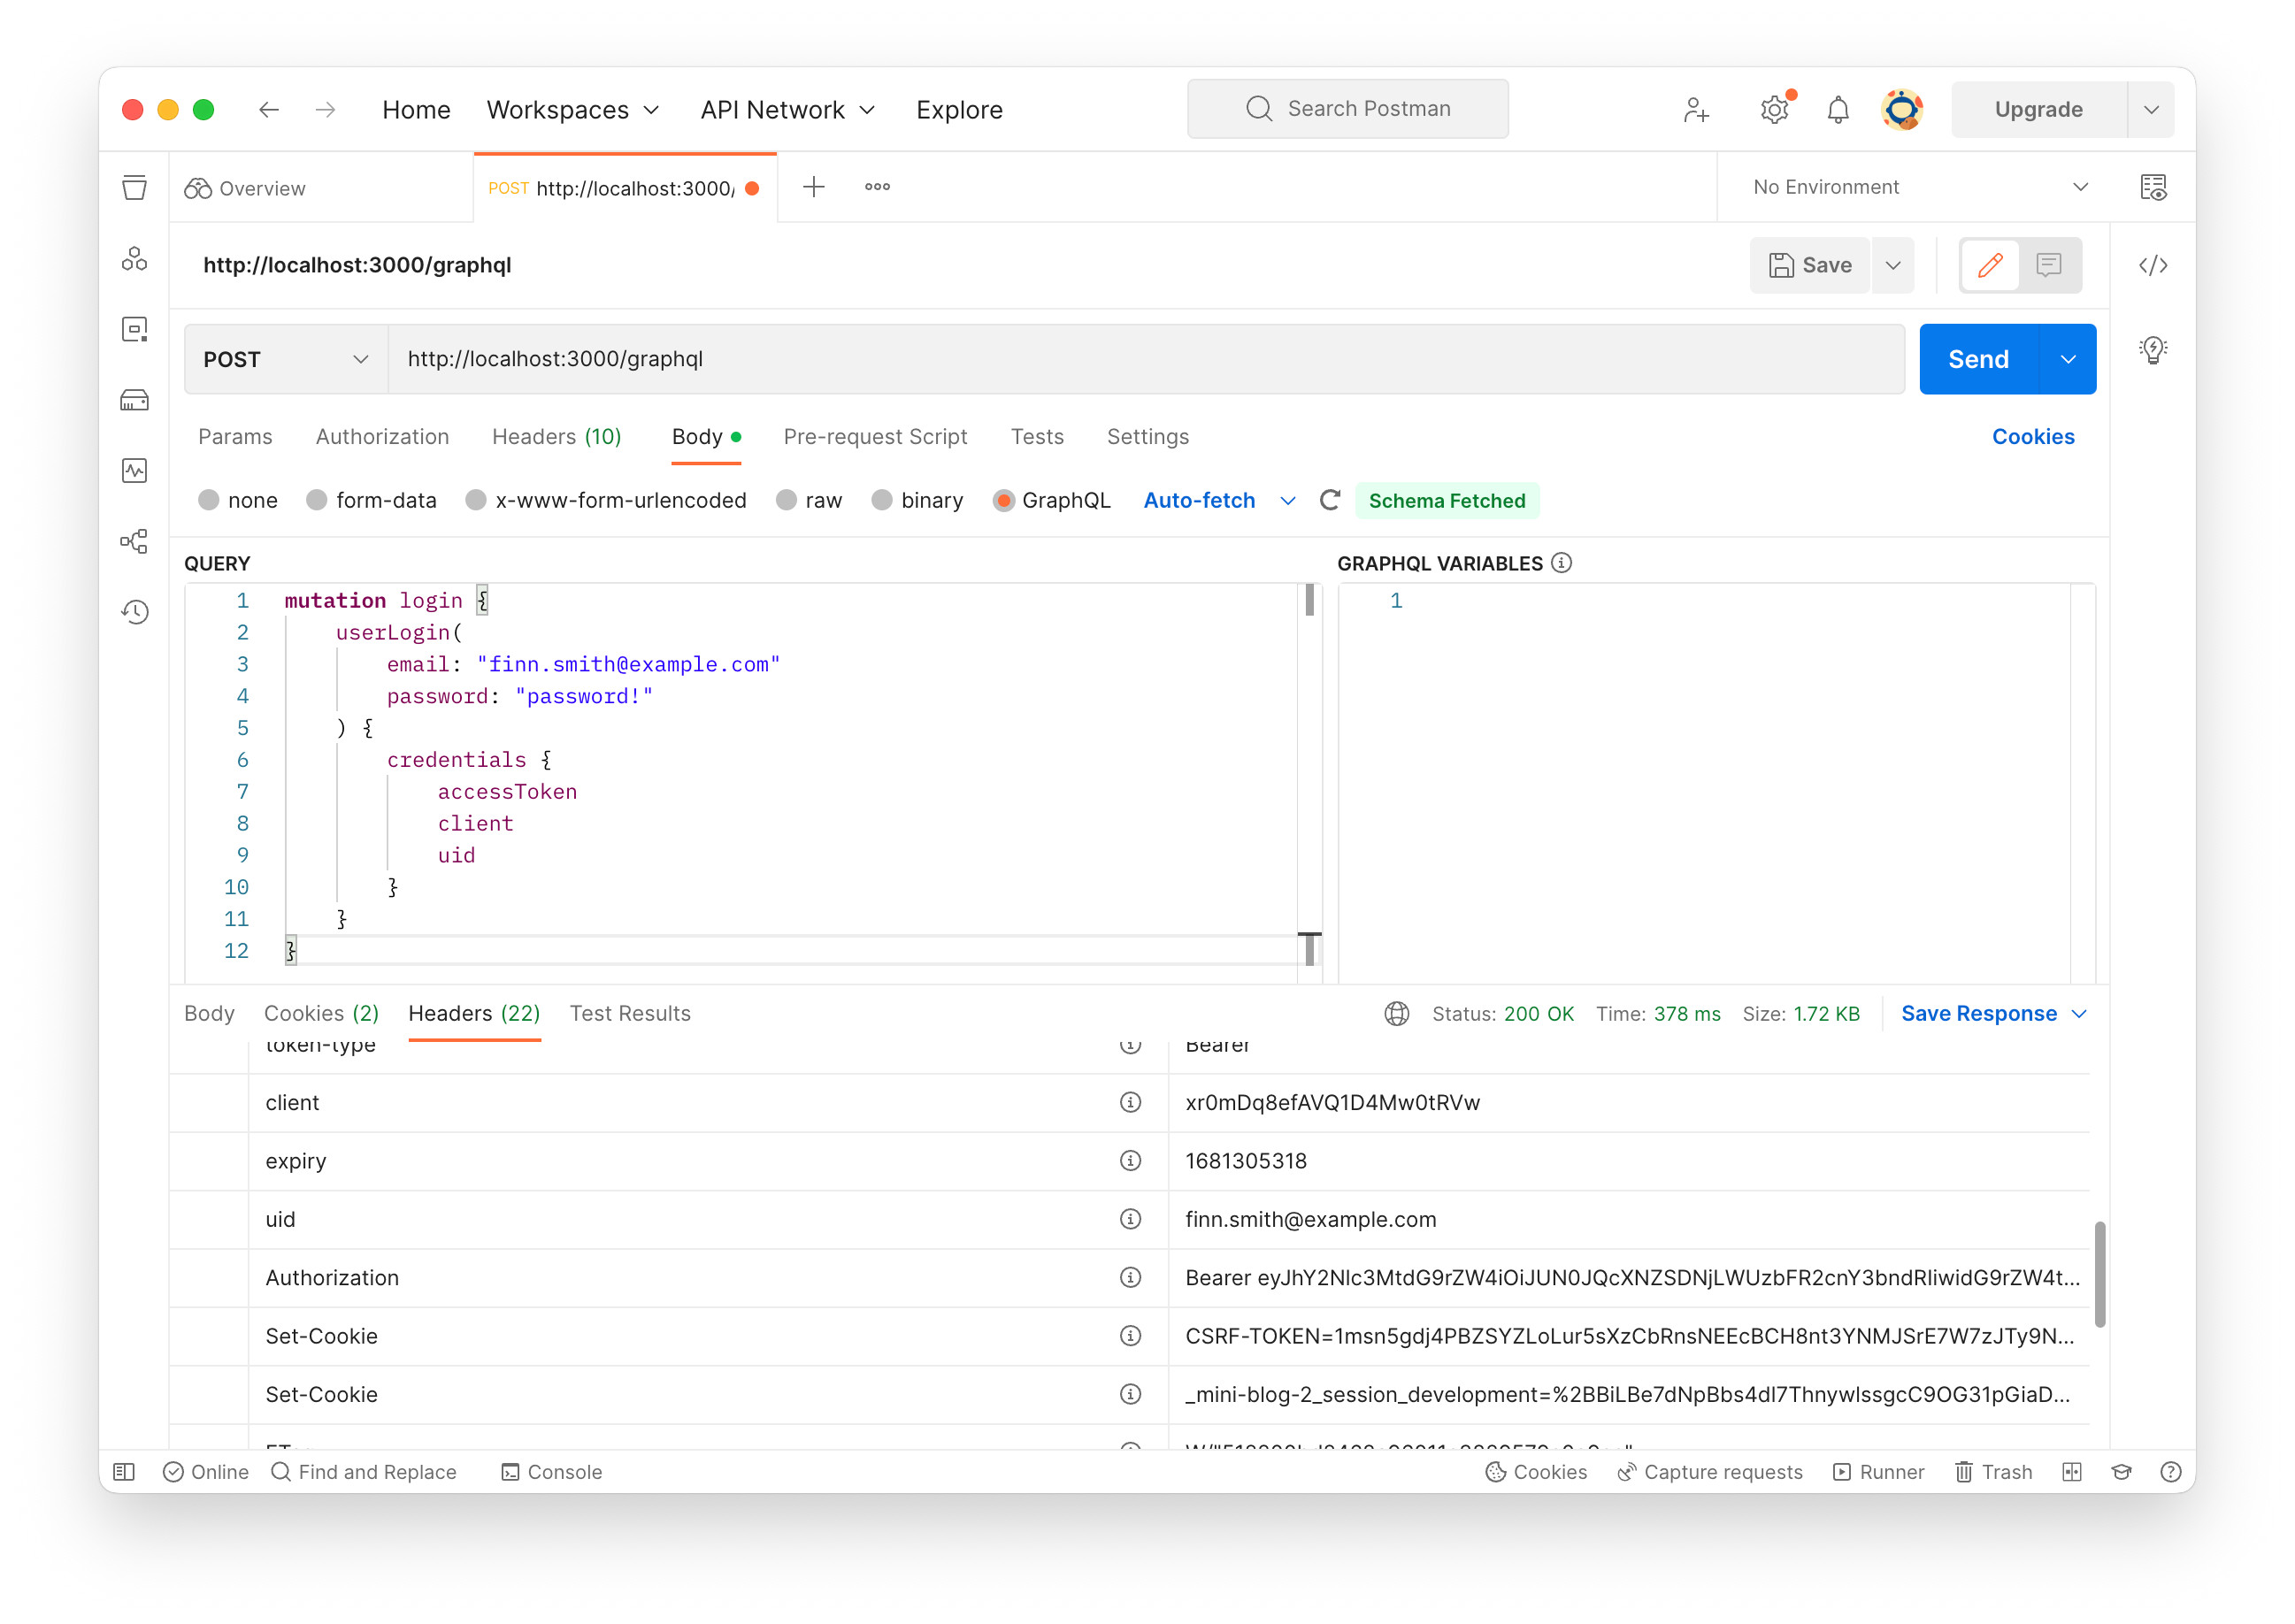Open the Flows sidebar icon

coord(134,541)
